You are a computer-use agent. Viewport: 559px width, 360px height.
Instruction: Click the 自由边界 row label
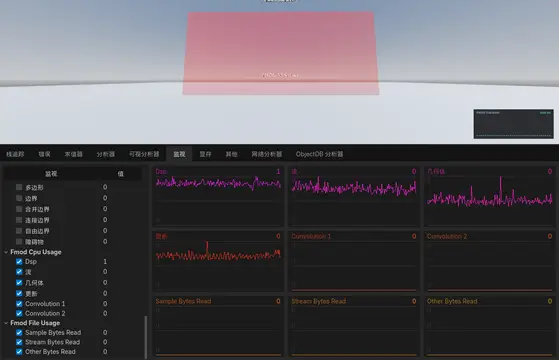37,231
